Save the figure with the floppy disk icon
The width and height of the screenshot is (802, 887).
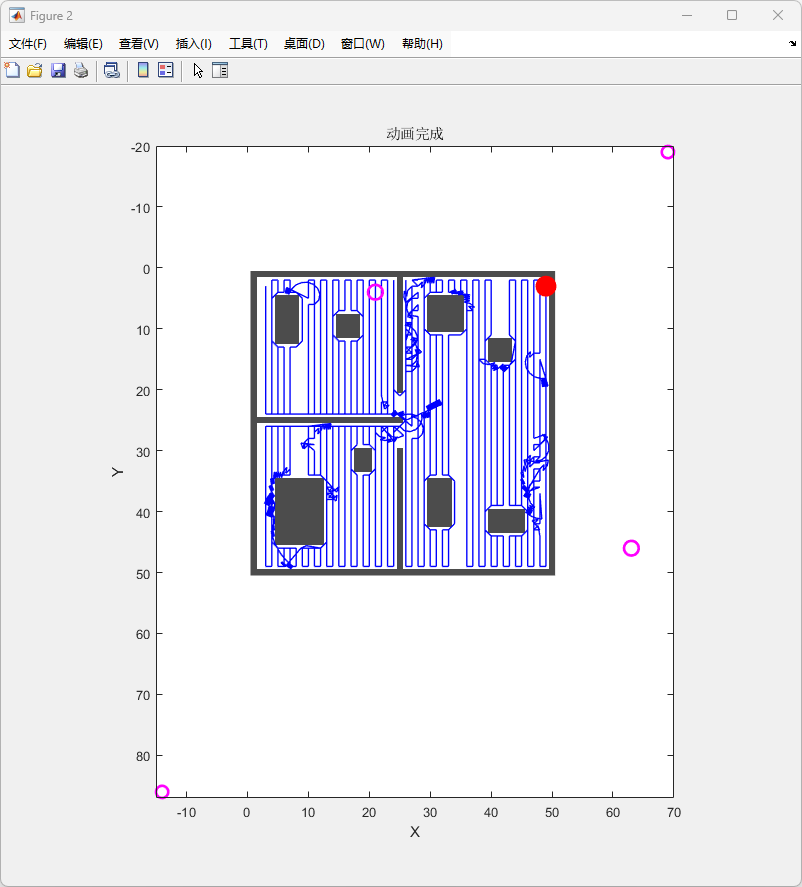tap(58, 70)
